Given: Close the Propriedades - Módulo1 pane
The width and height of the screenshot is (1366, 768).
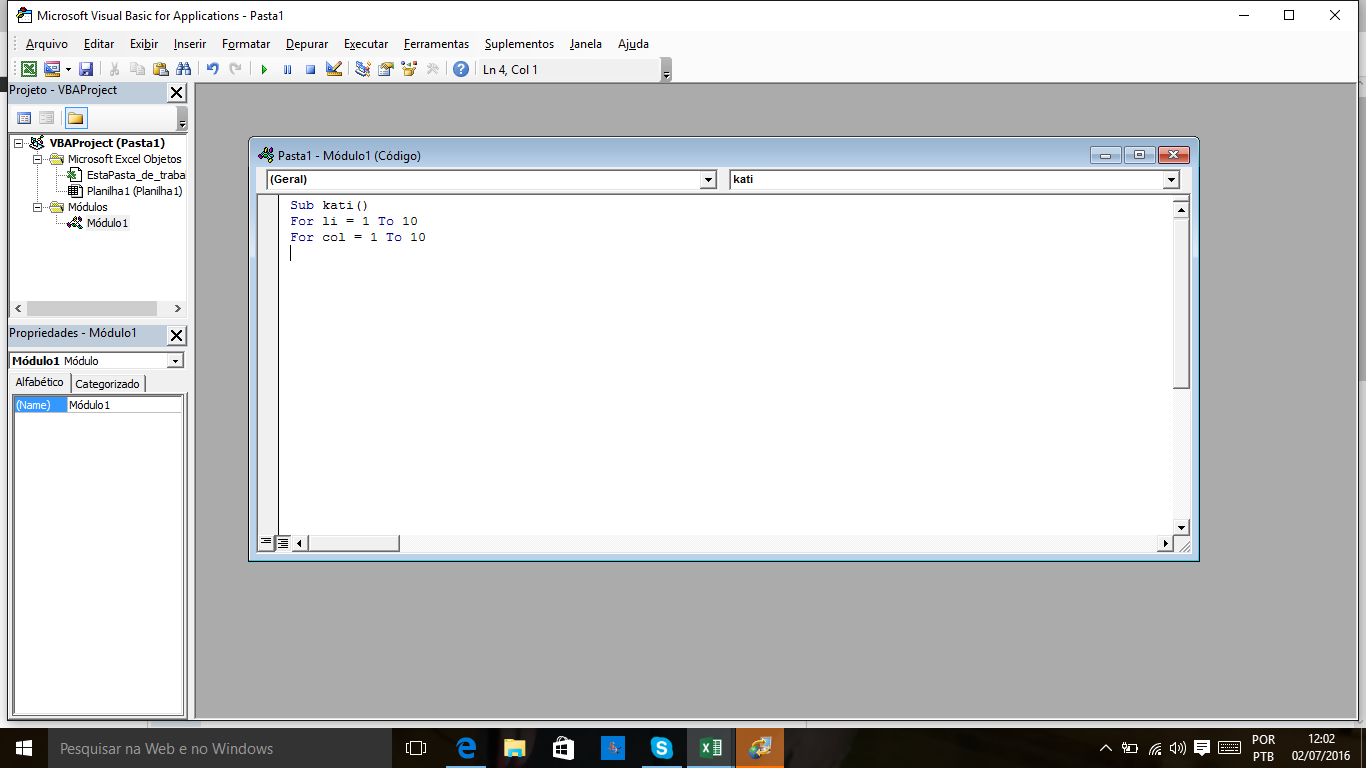Looking at the screenshot, I should (176, 335).
